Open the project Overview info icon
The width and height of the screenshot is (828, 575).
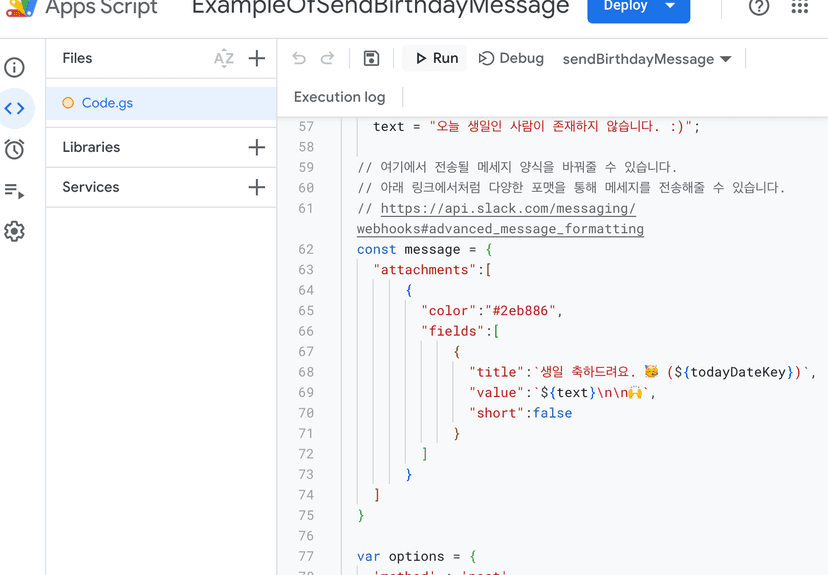click(x=14, y=67)
